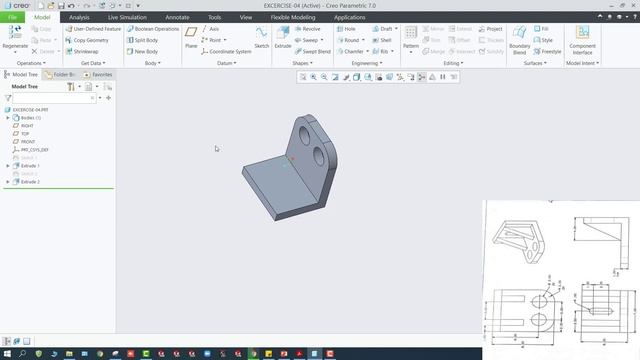
Task: Toggle annotation display in graphics toolbar
Action: pos(411,77)
